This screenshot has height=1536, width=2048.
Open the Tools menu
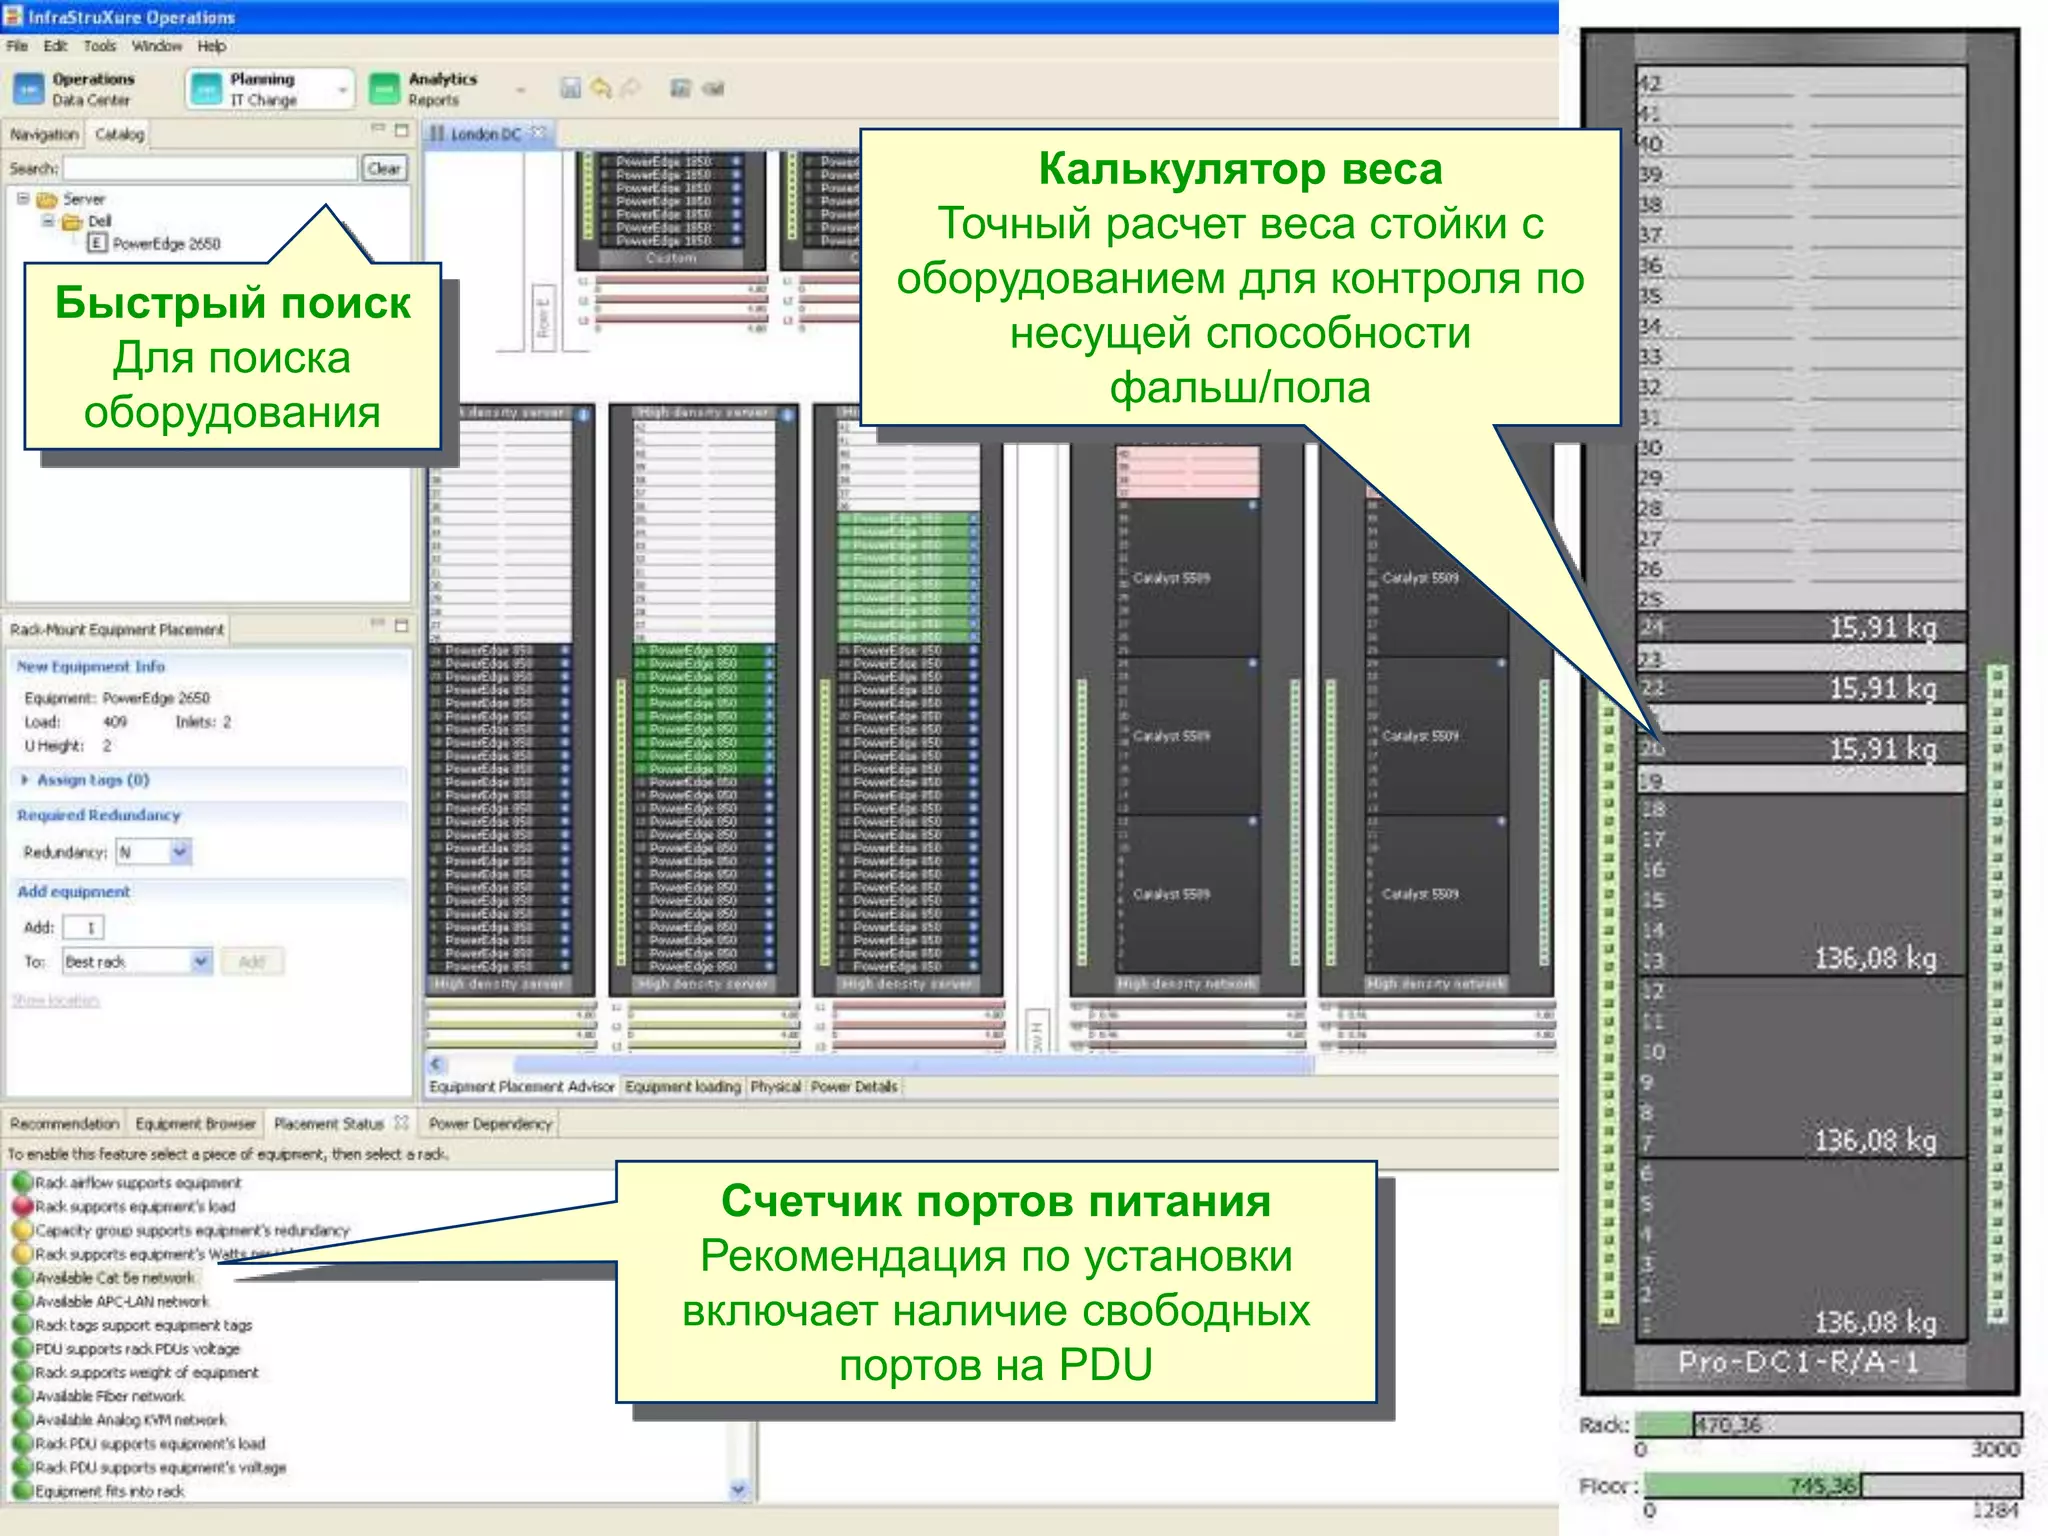99,46
